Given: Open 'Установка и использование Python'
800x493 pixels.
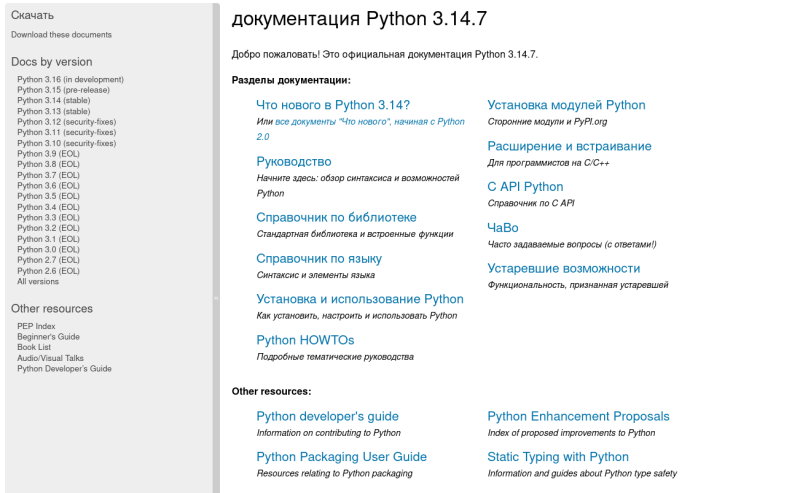Looking at the screenshot, I should [x=360, y=299].
